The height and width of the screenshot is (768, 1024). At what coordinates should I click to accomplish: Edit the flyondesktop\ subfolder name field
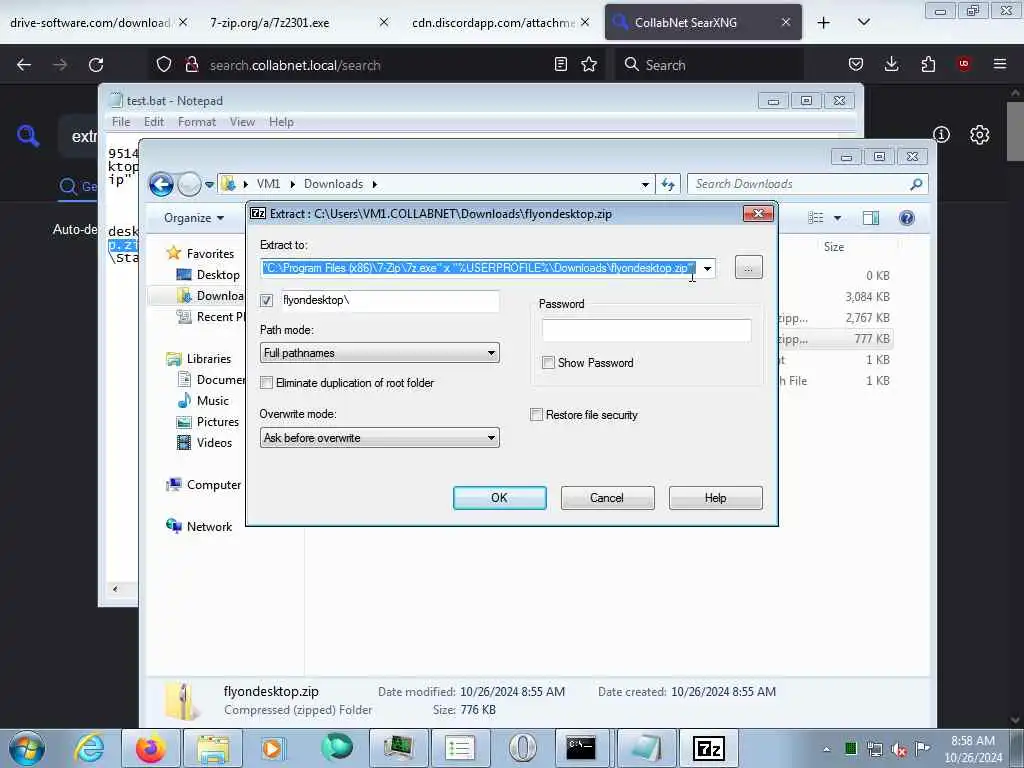[391, 300]
